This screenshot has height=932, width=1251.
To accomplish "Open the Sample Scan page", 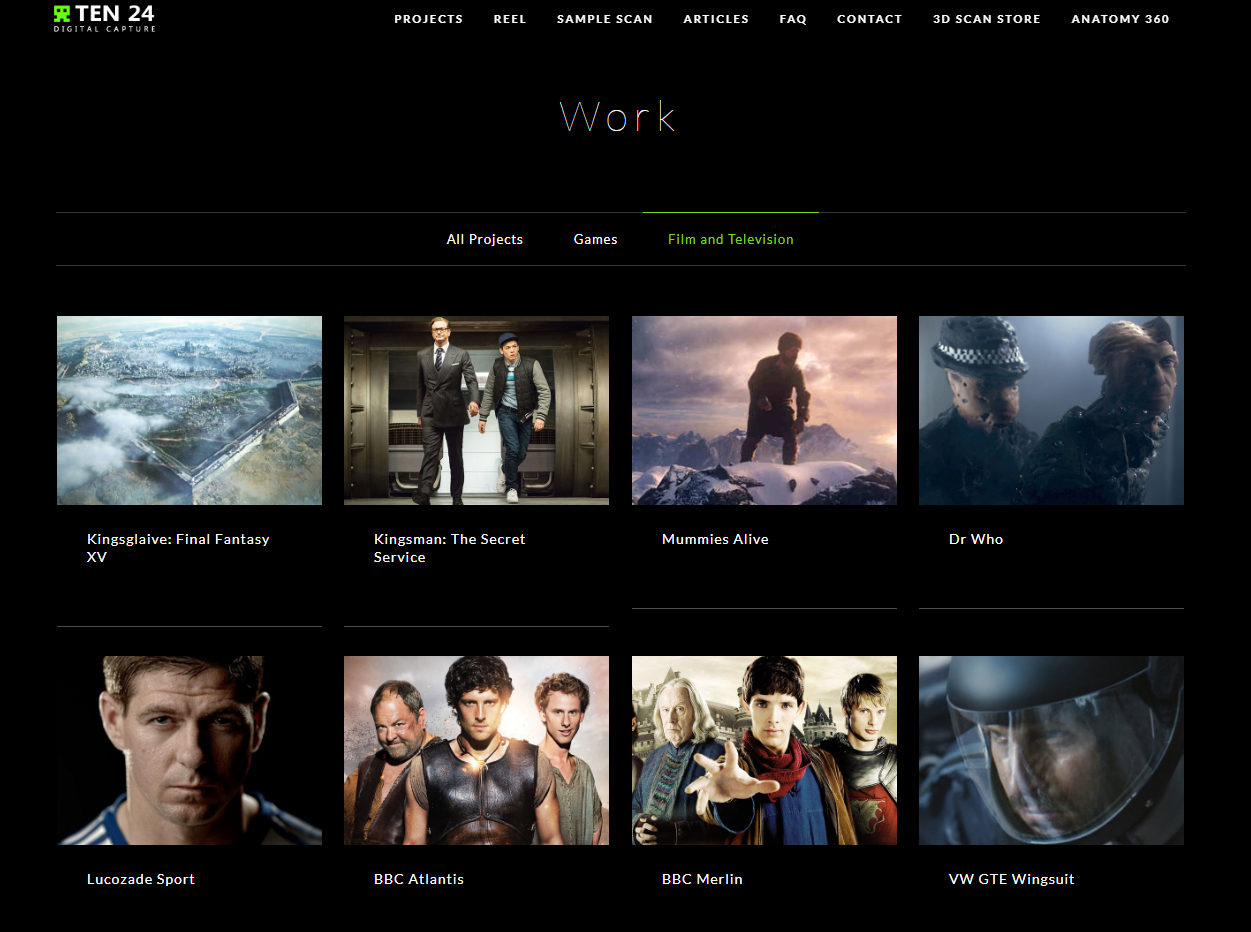I will coord(605,19).
